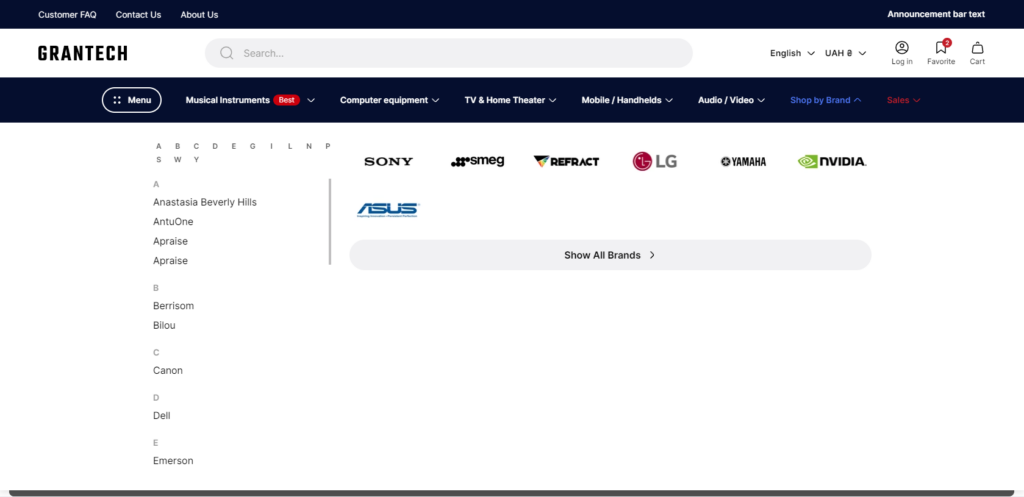Expand Audio / Video menu
1024x497 pixels.
coord(731,100)
